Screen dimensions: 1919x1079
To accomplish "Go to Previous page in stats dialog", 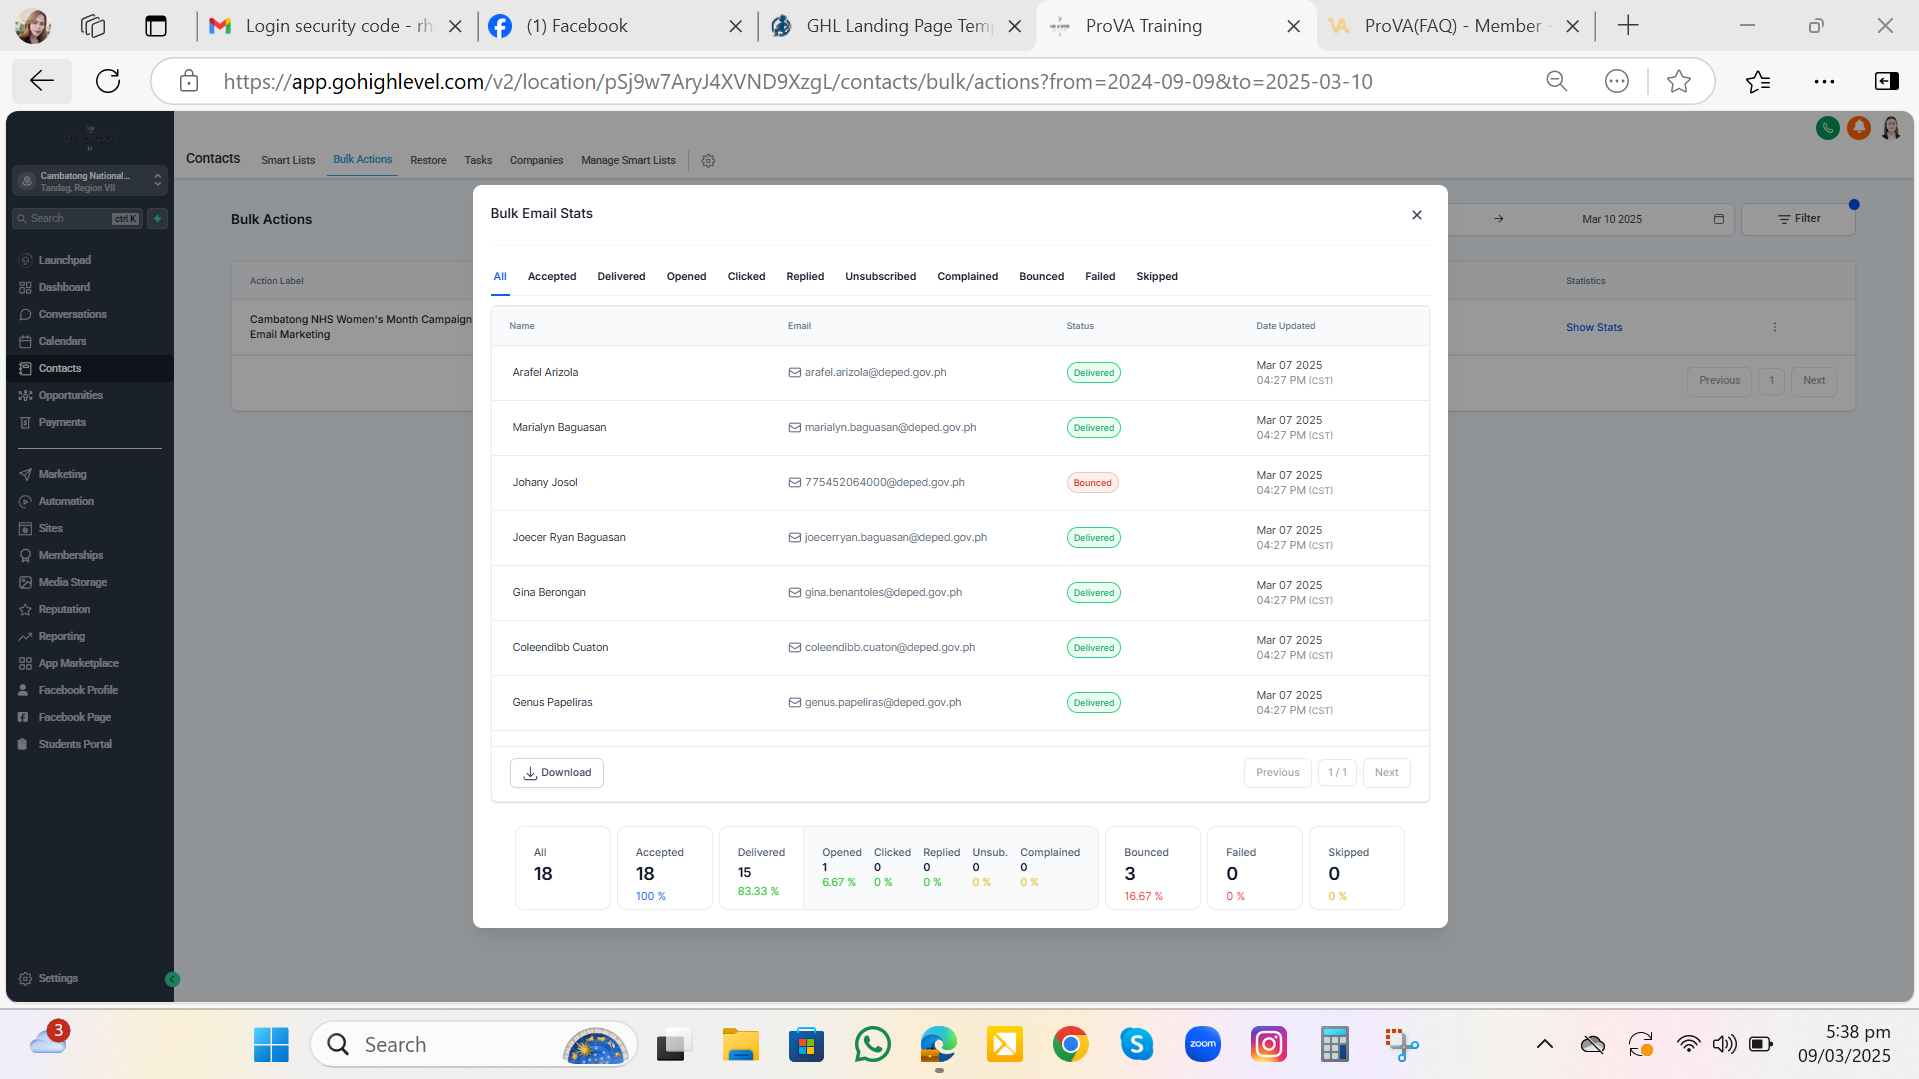I will click(x=1277, y=773).
